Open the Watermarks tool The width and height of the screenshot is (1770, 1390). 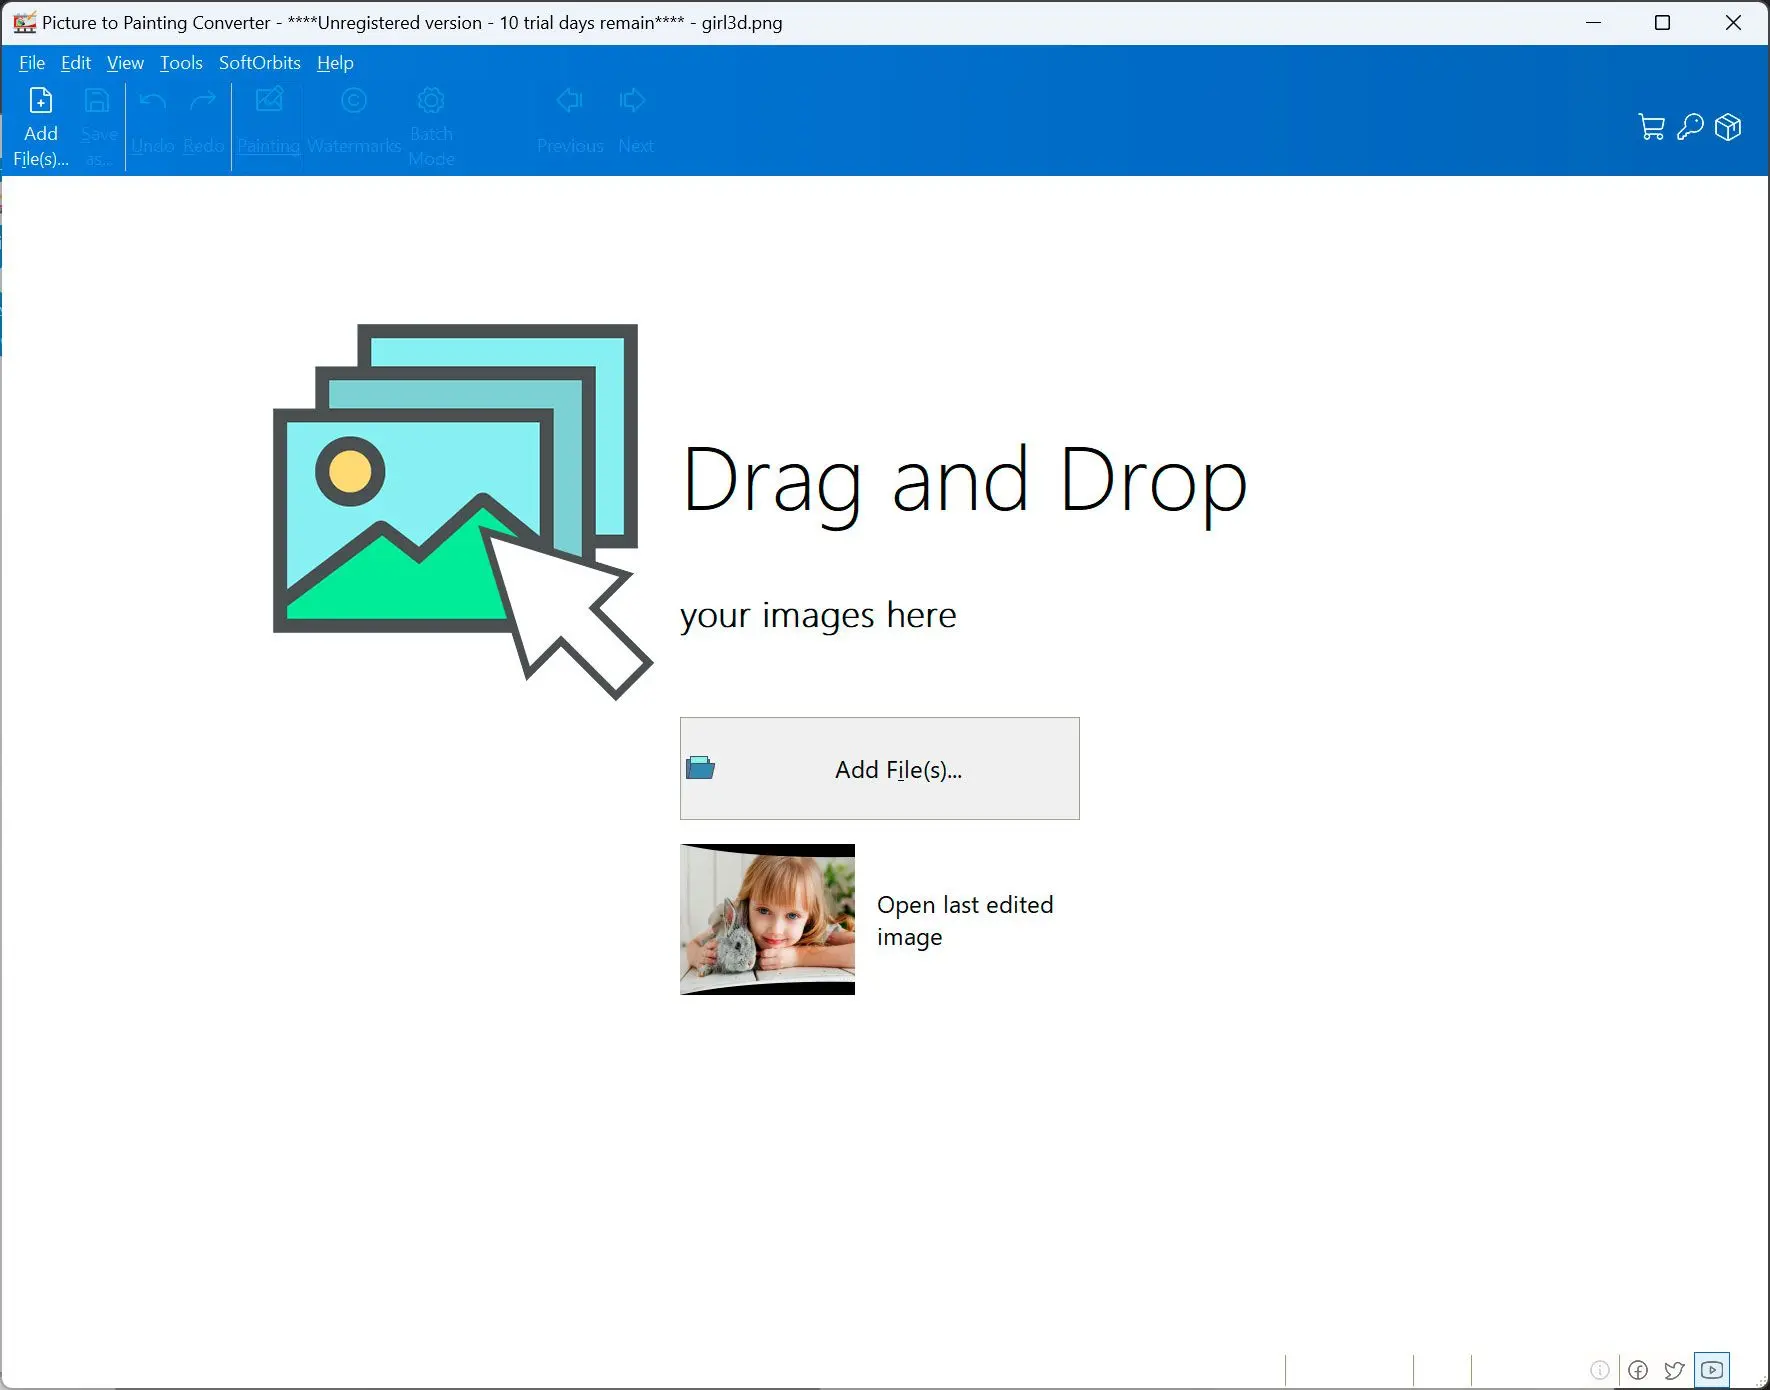click(354, 100)
